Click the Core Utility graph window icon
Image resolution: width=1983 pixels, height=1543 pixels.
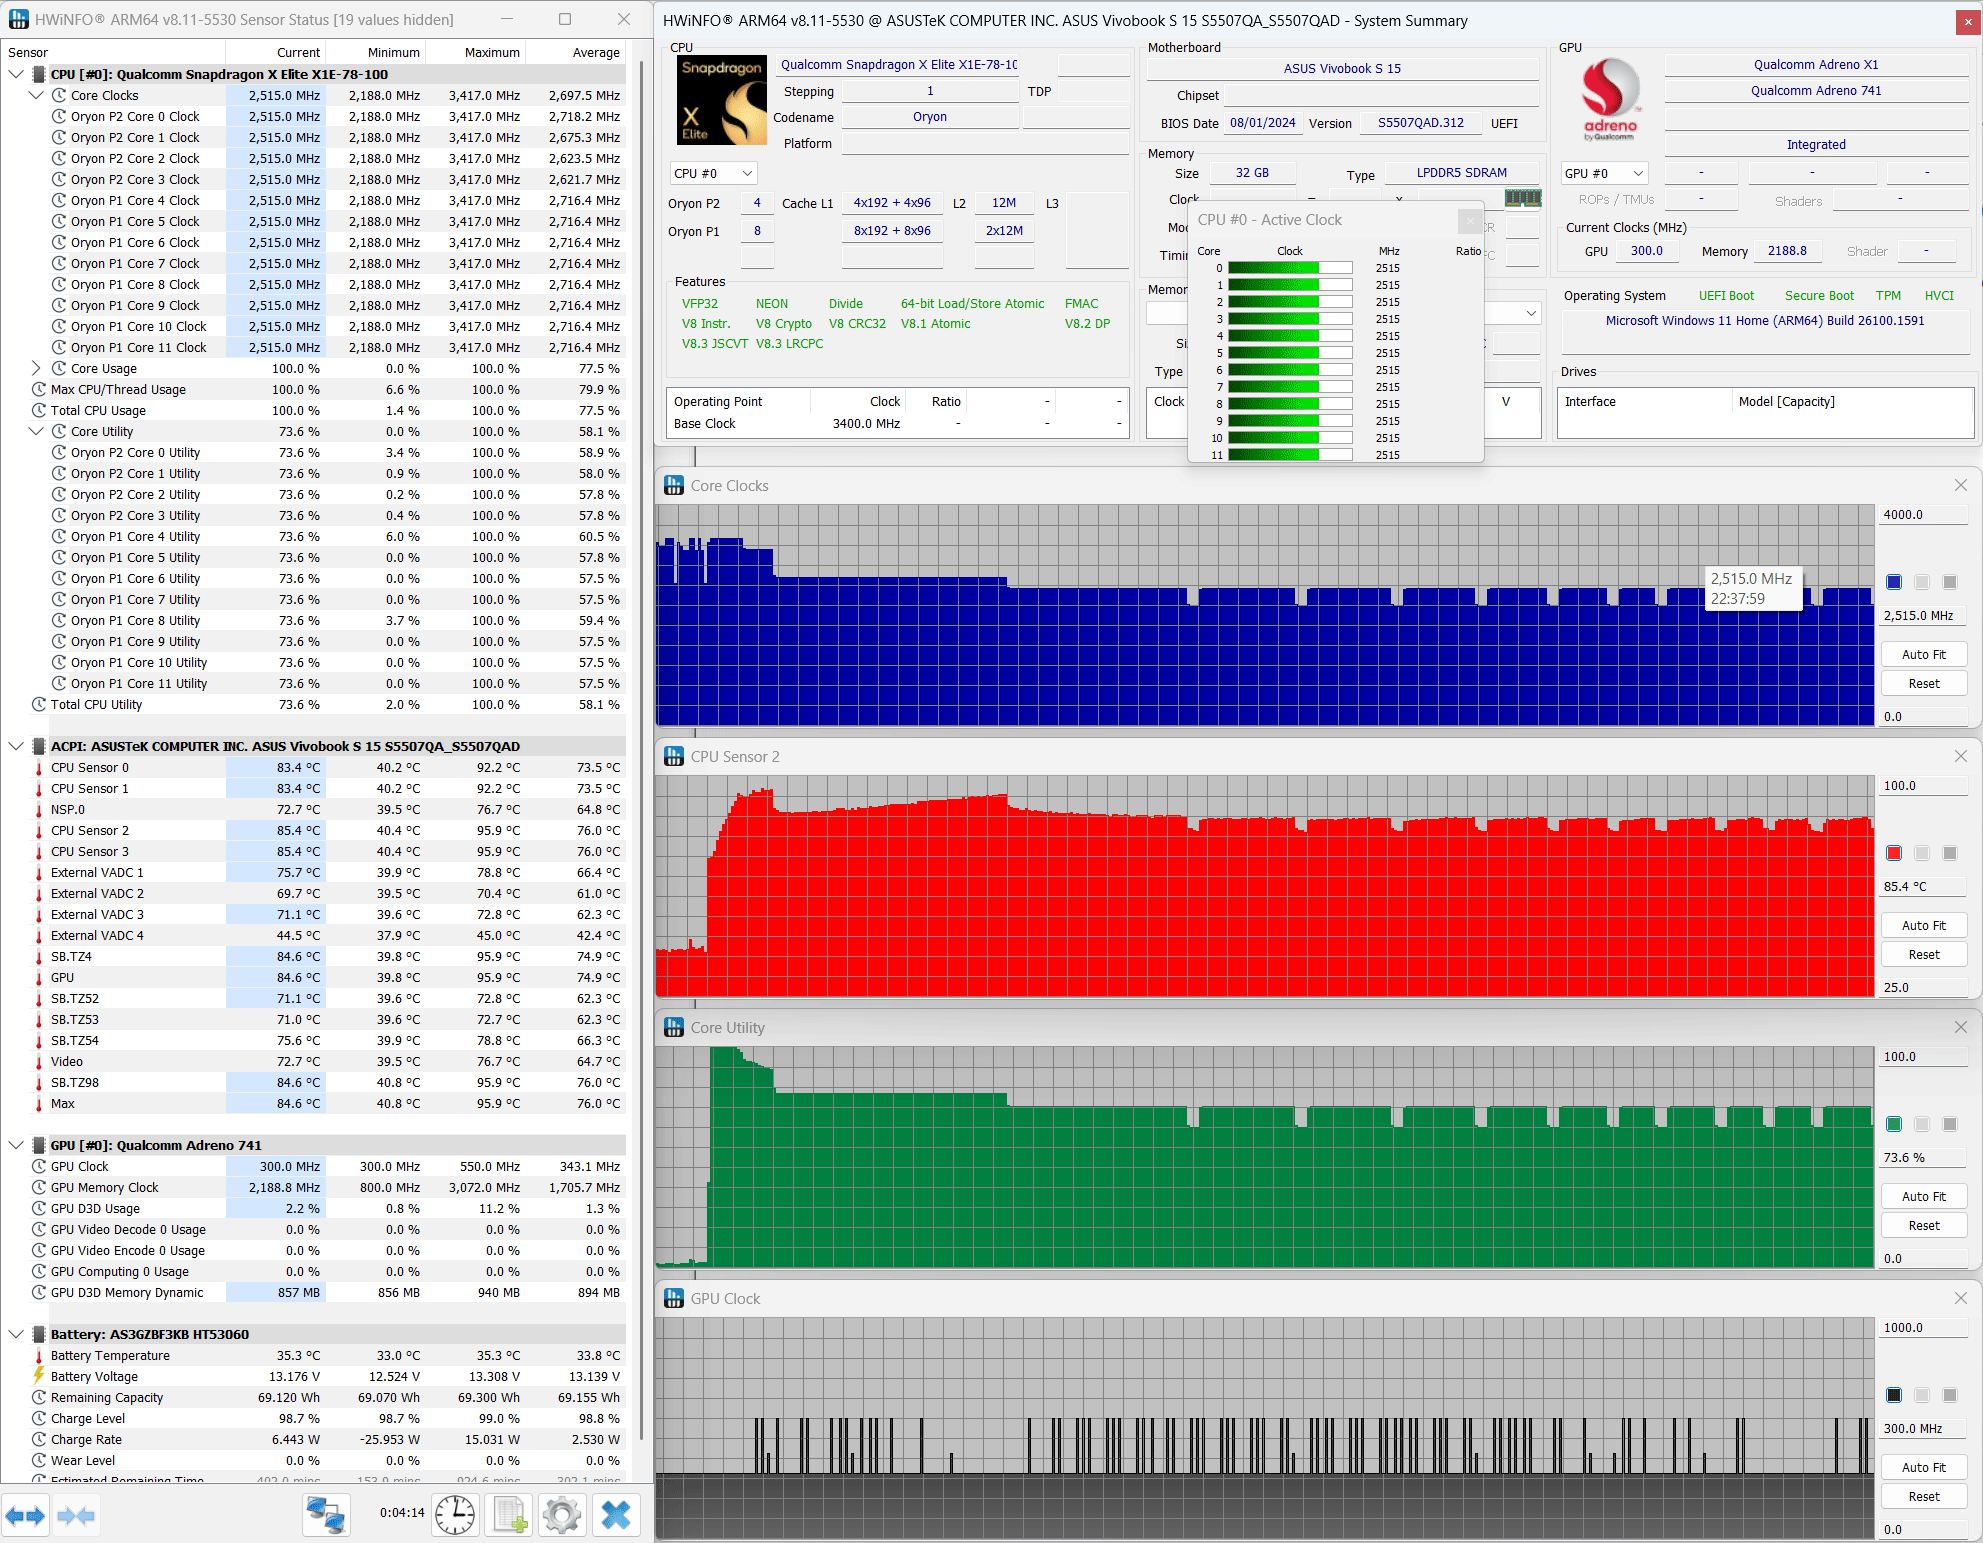click(x=675, y=1028)
